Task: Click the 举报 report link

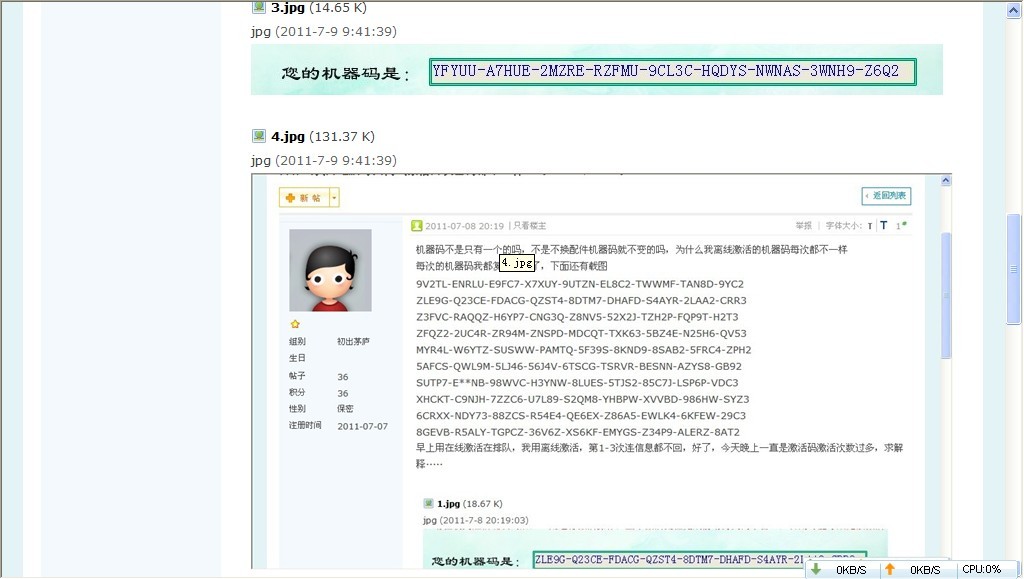Action: [x=803, y=226]
